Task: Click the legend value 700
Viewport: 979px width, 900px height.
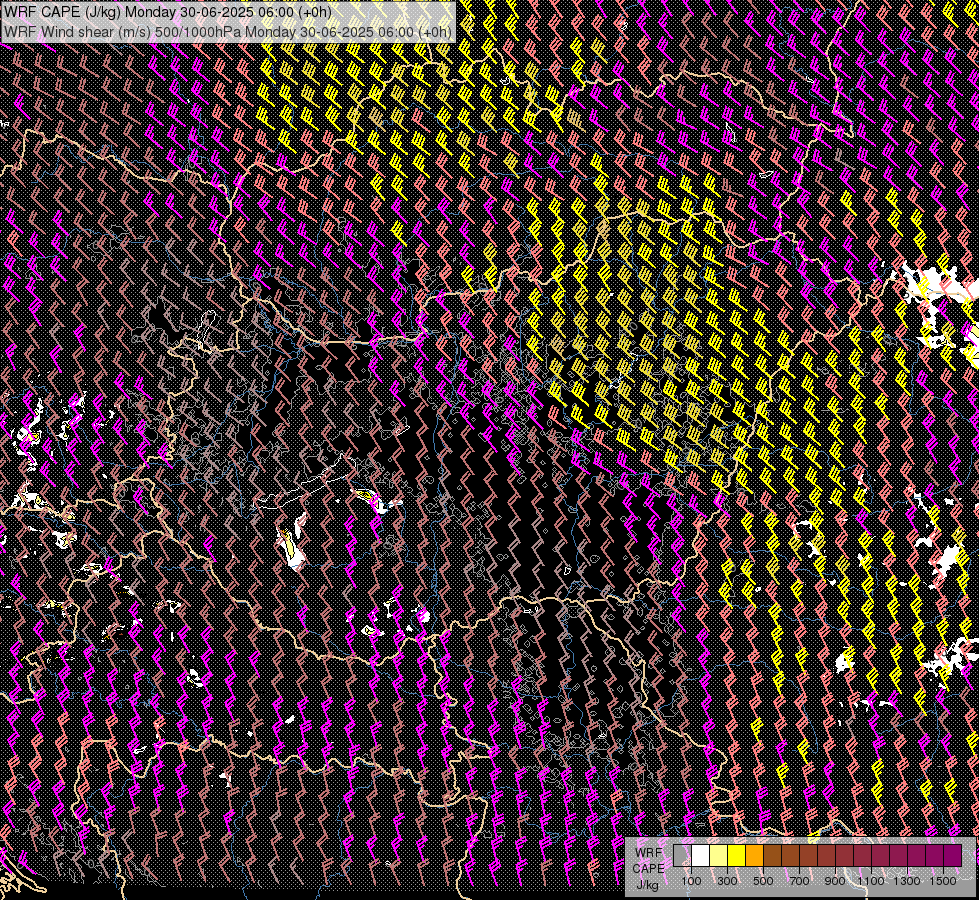Action: click(799, 881)
